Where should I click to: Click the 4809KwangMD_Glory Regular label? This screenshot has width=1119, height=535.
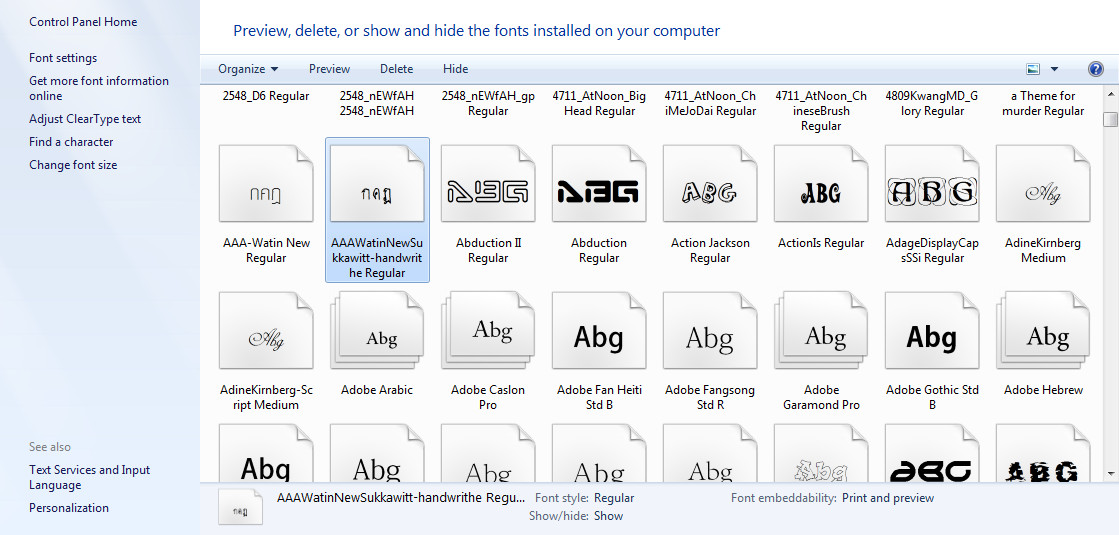coord(932,103)
